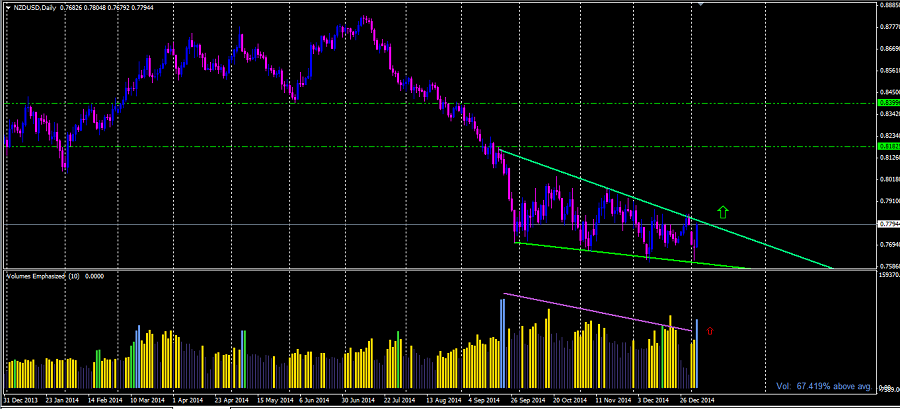Click the green dash-dot horizontal level line
Screen dimensions: 900x409
pos(300,147)
